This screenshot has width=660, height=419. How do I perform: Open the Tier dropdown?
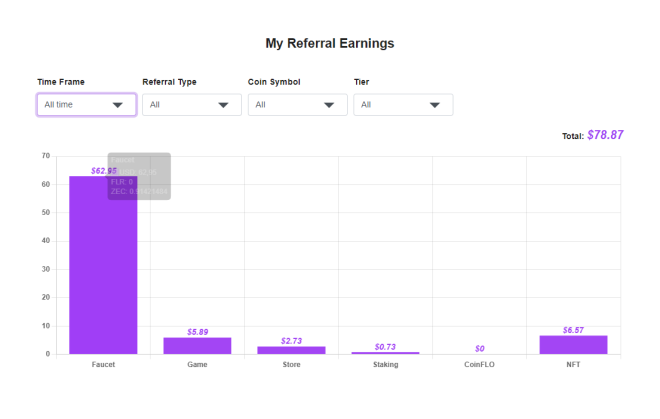point(403,104)
